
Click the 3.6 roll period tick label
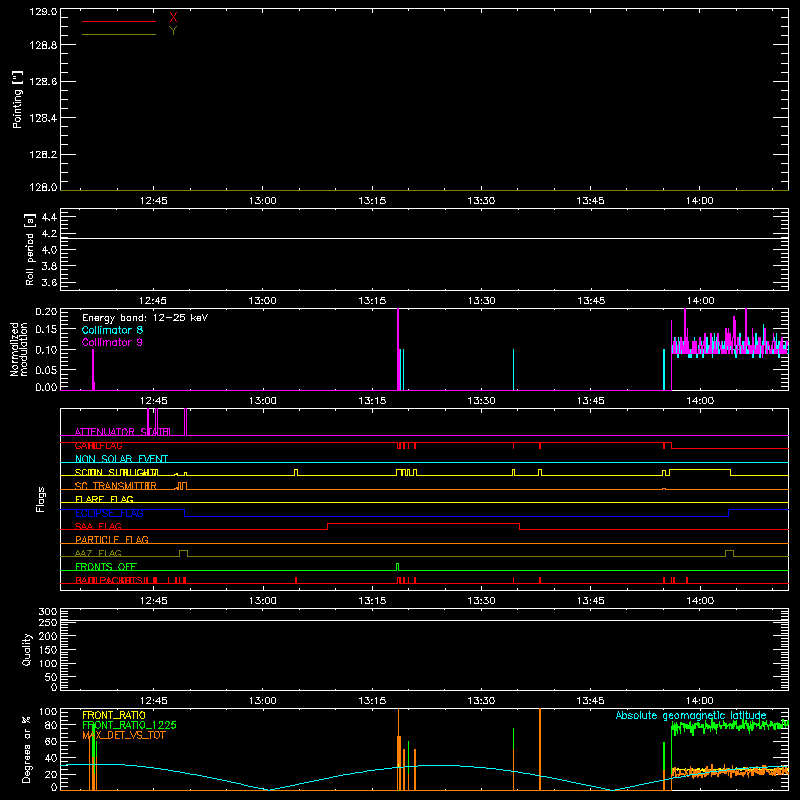[x=49, y=282]
